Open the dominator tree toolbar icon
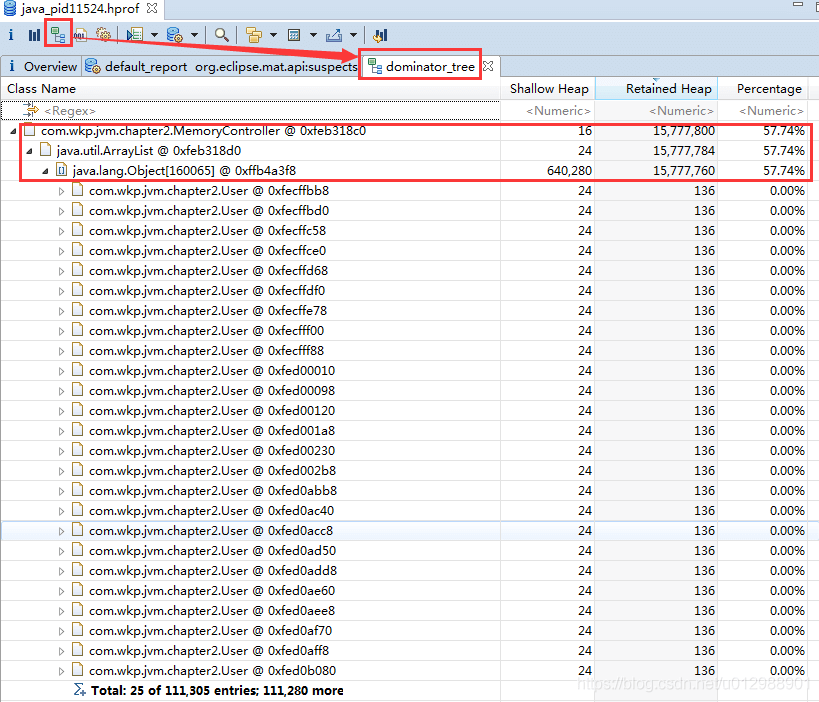Screen dimensions: 819x702 tap(57, 34)
